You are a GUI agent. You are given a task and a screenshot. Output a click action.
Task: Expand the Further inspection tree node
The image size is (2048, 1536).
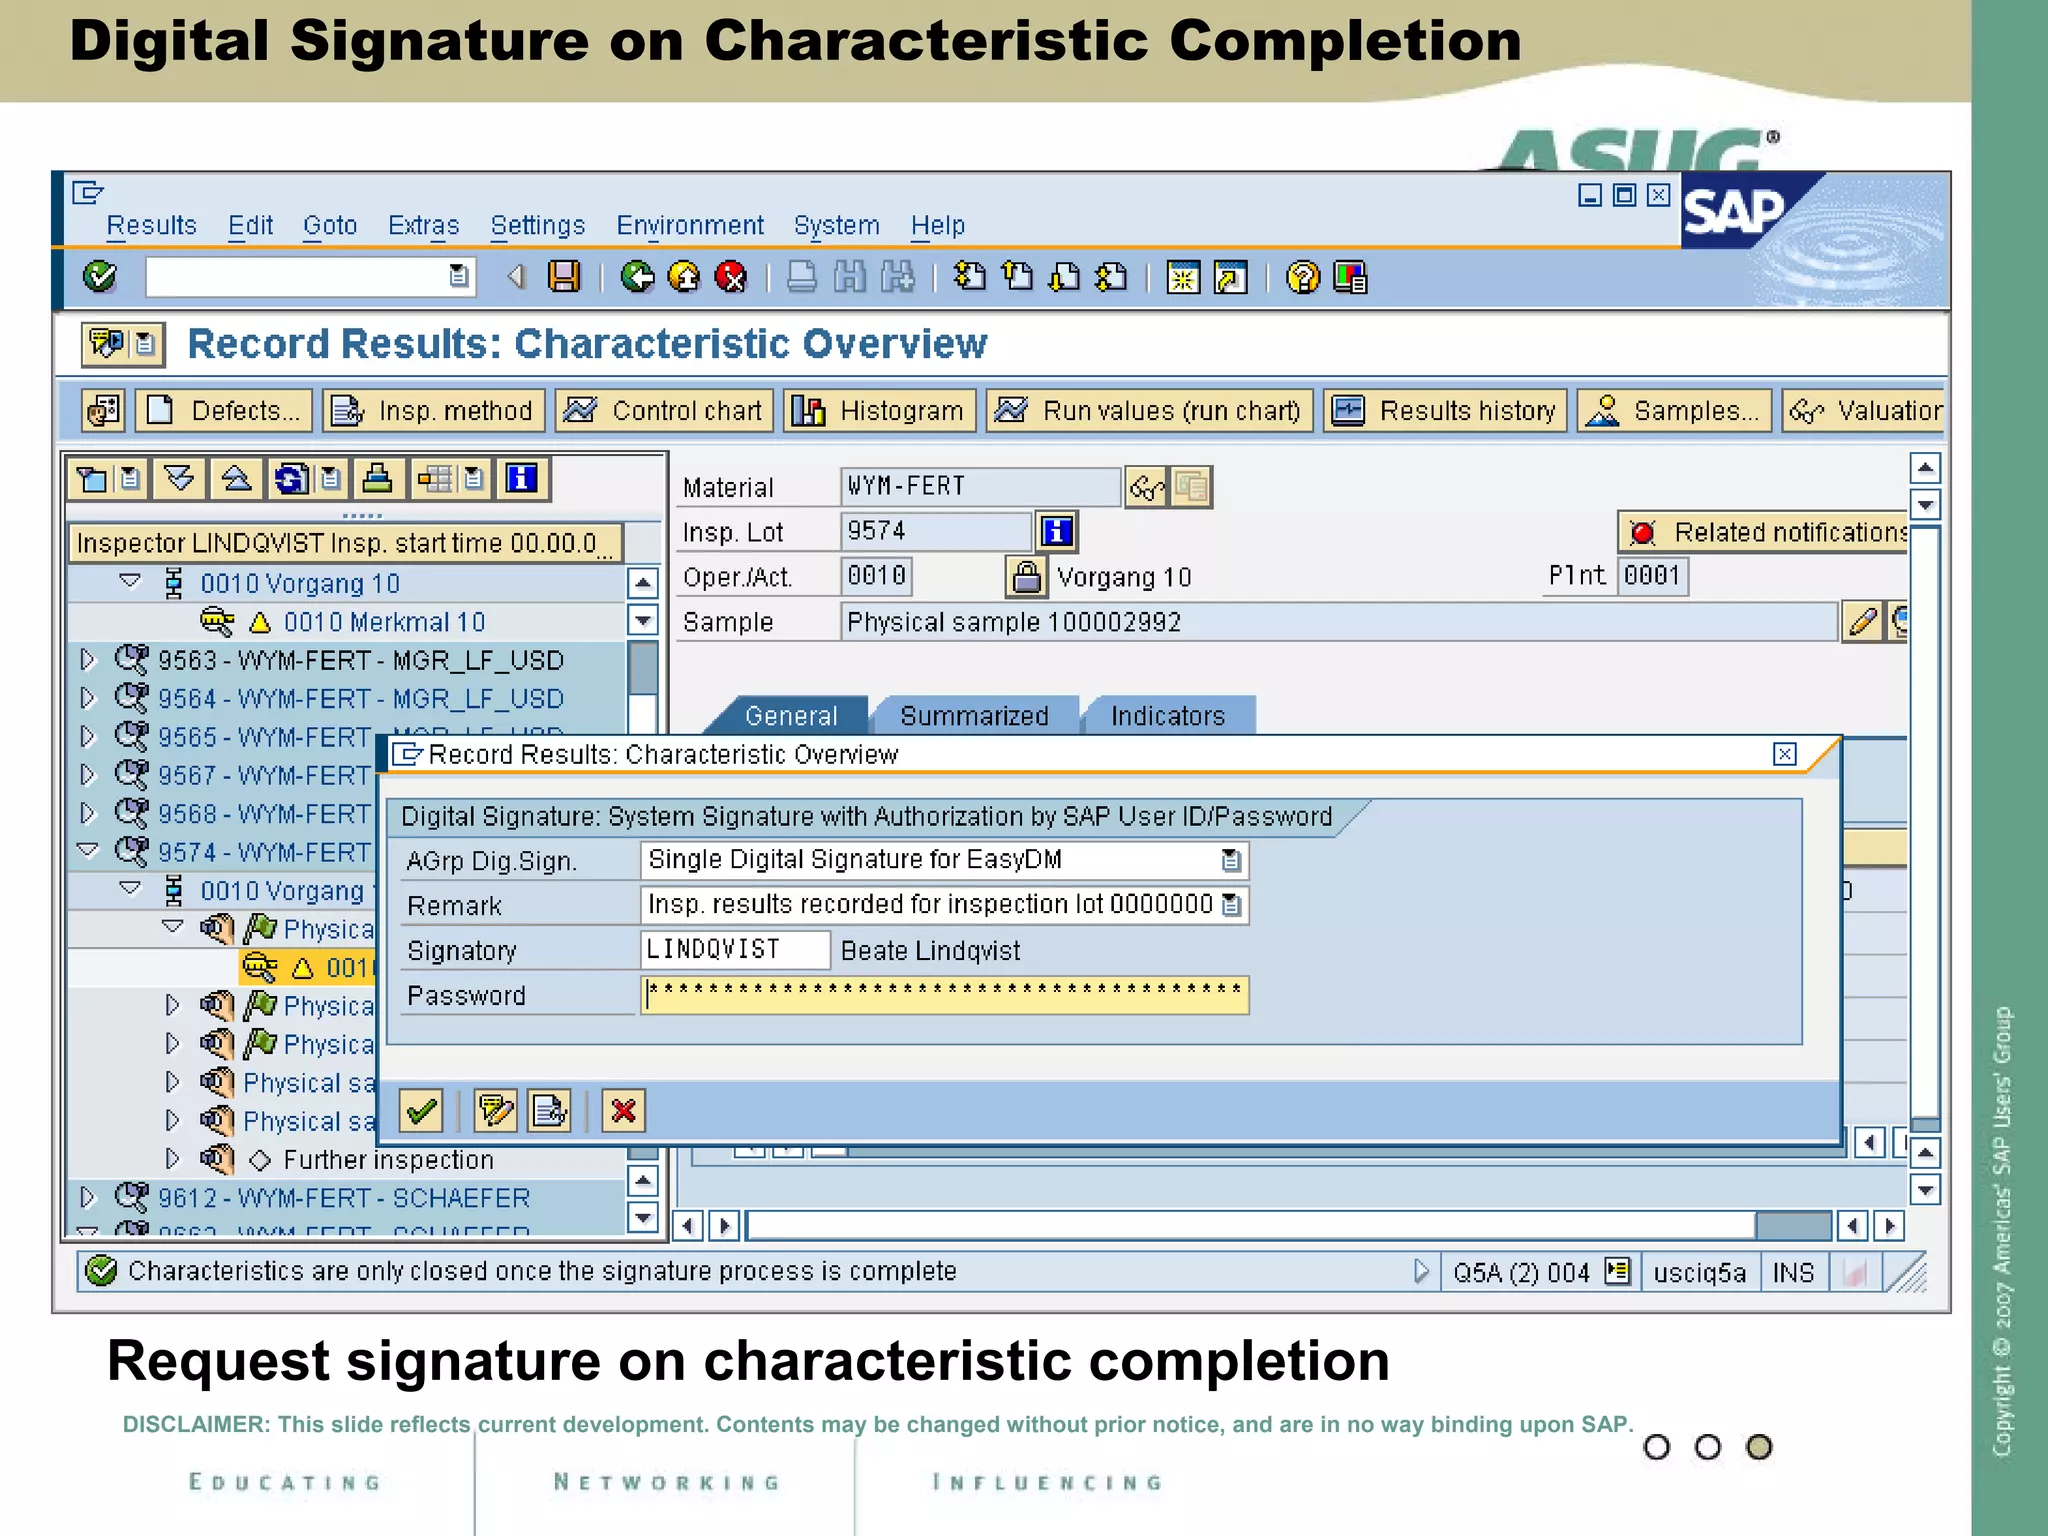173,1159
